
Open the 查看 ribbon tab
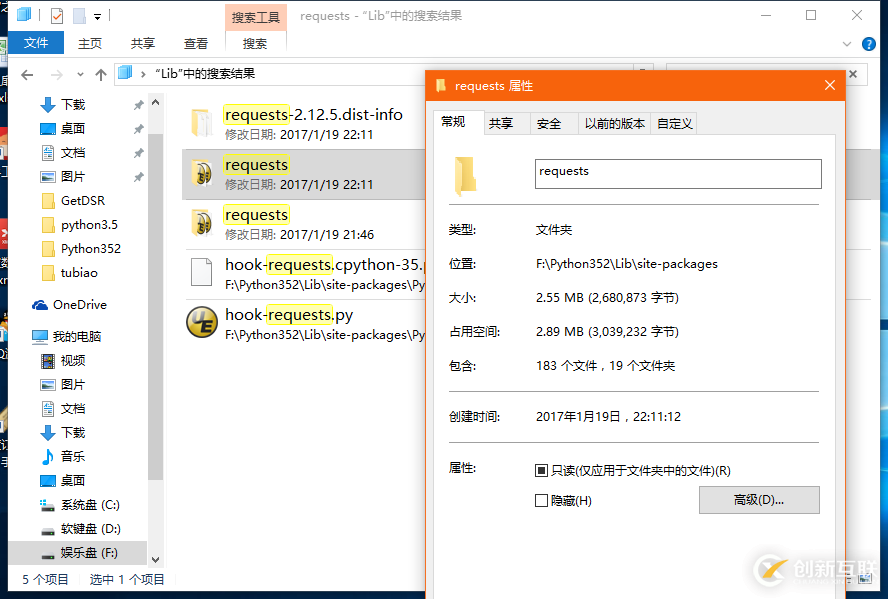pyautogui.click(x=196, y=43)
